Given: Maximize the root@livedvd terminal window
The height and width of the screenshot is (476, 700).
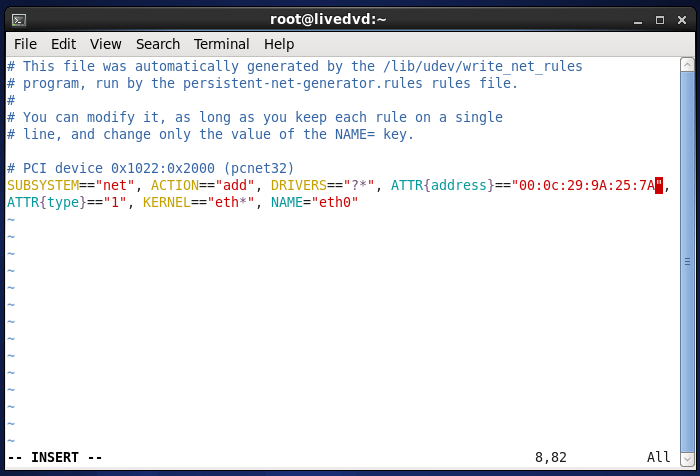Looking at the screenshot, I should point(660,20).
